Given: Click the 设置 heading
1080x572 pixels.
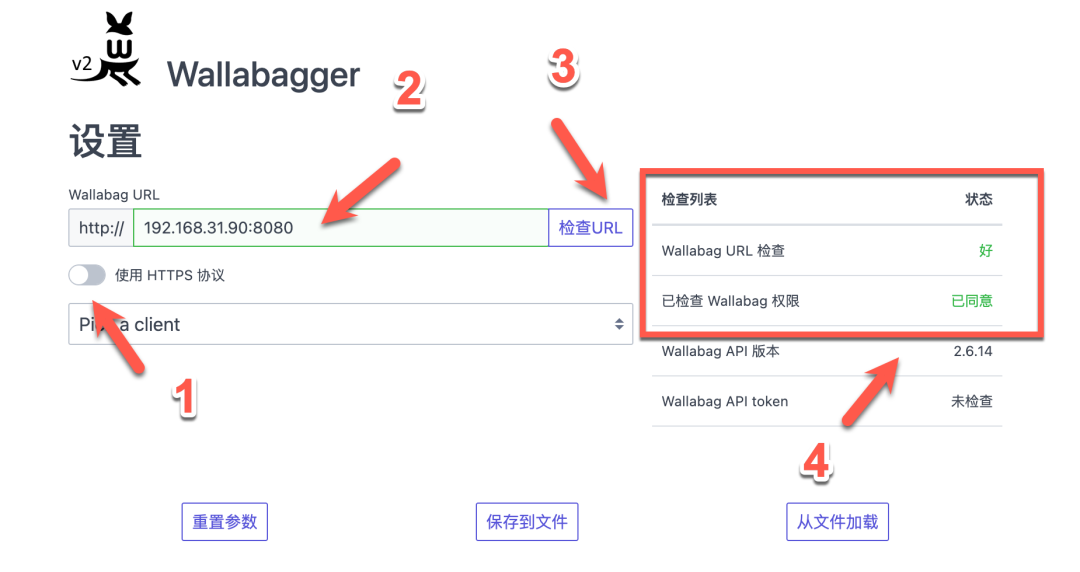Looking at the screenshot, I should [x=105, y=141].
